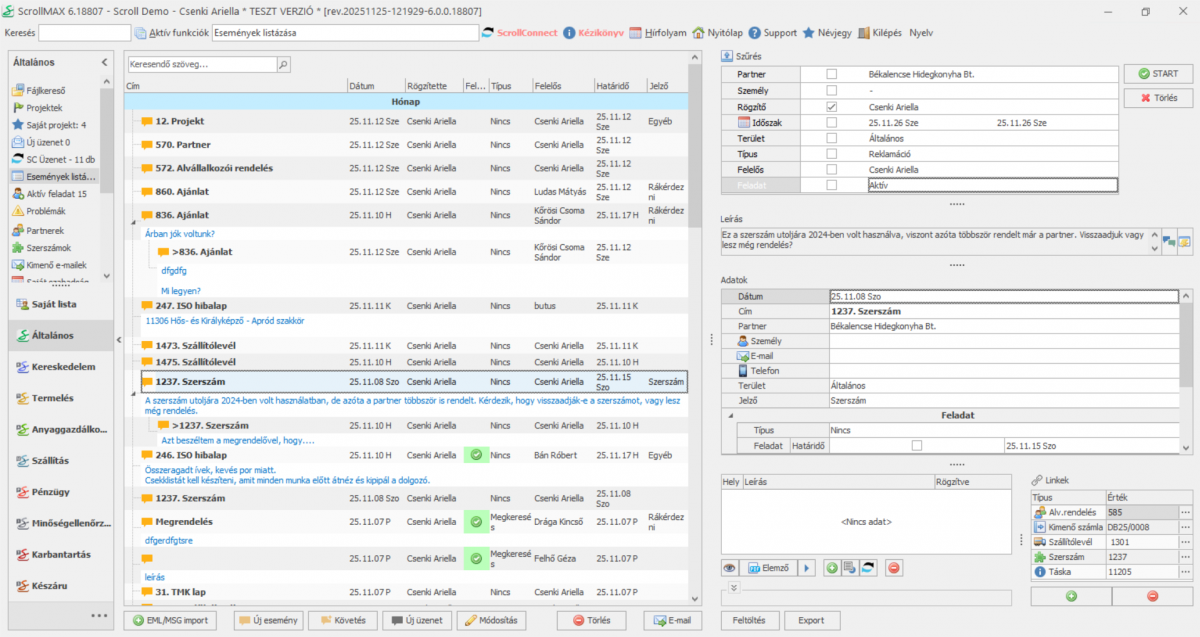Open the dropdown arrow next to Elemző
The image size is (1200, 637).
(807, 568)
